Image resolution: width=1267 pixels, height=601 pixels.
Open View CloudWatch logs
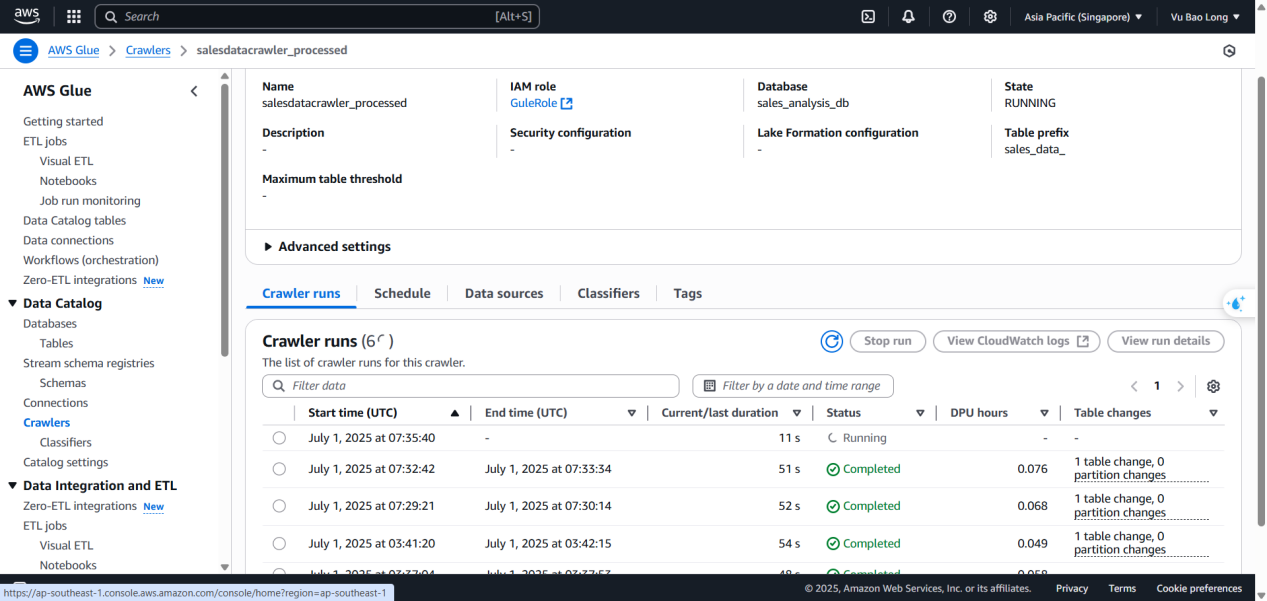1017,341
